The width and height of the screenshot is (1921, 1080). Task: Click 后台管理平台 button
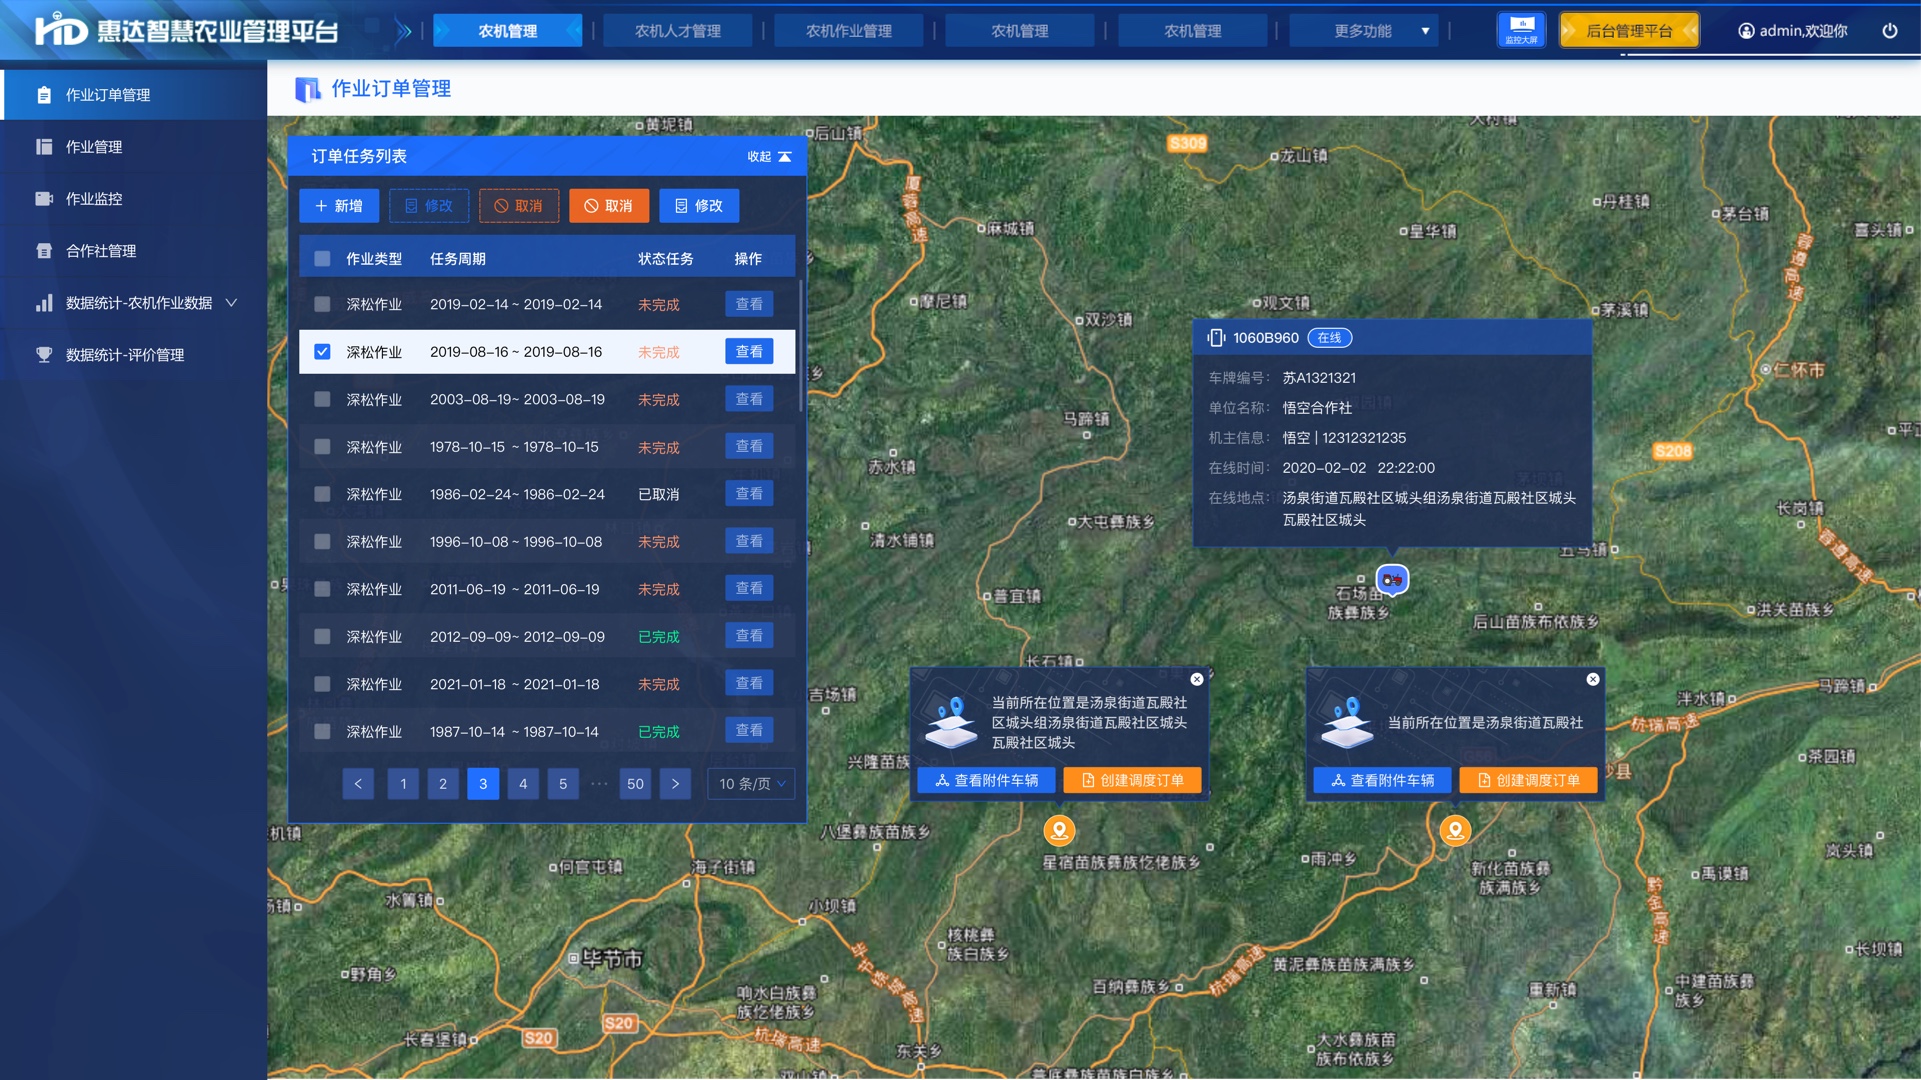(1629, 31)
